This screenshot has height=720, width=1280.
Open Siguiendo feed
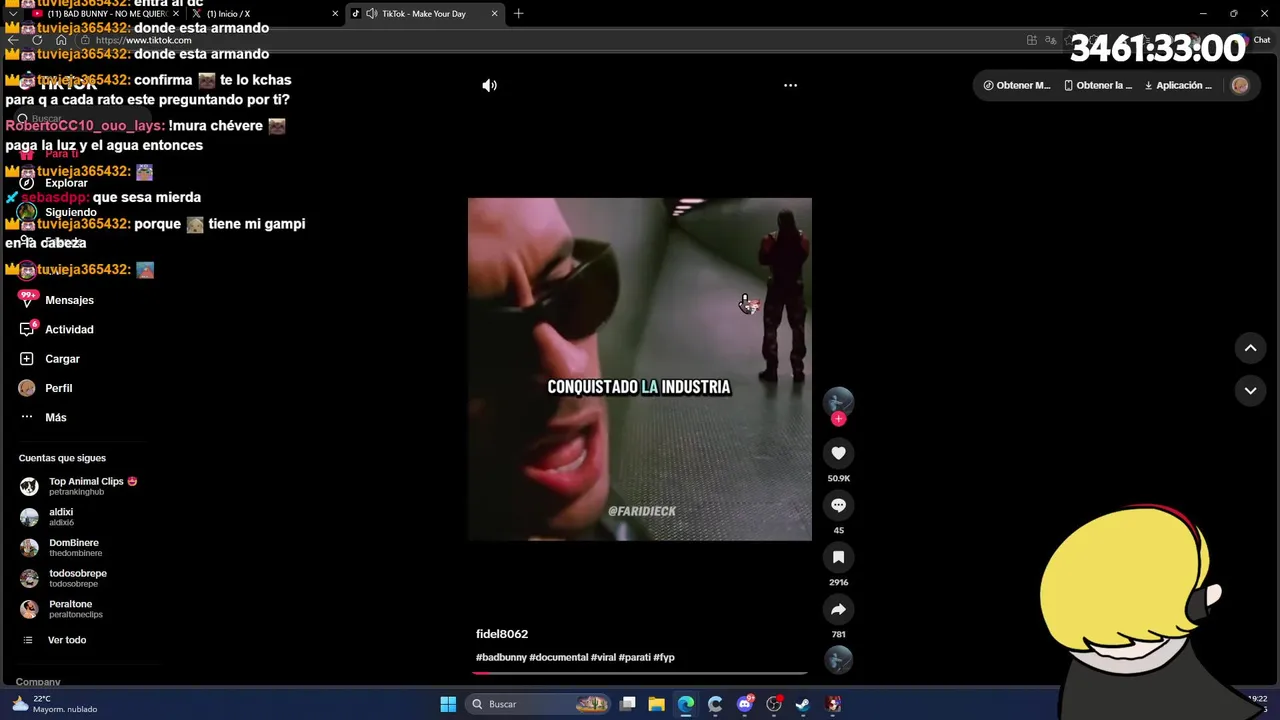[x=70, y=212]
